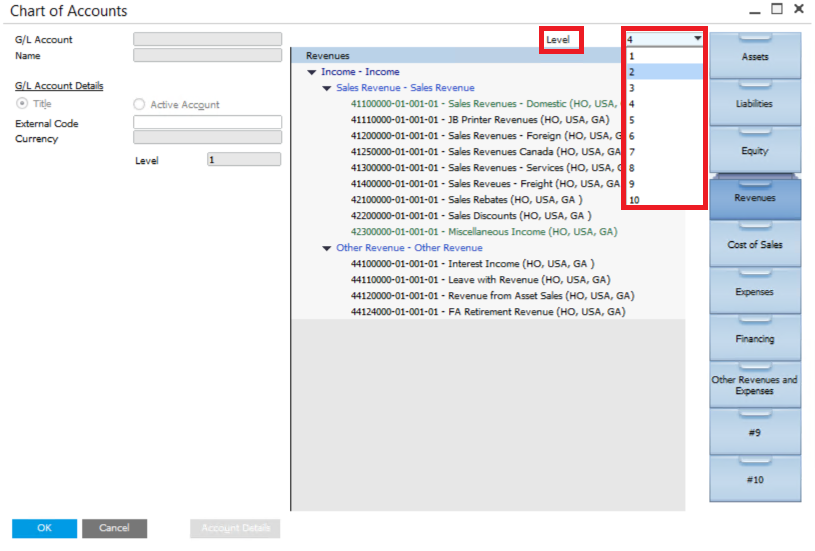815x551 pixels.
Task: Collapse the Sales Revenue tree node
Action: pos(327,88)
